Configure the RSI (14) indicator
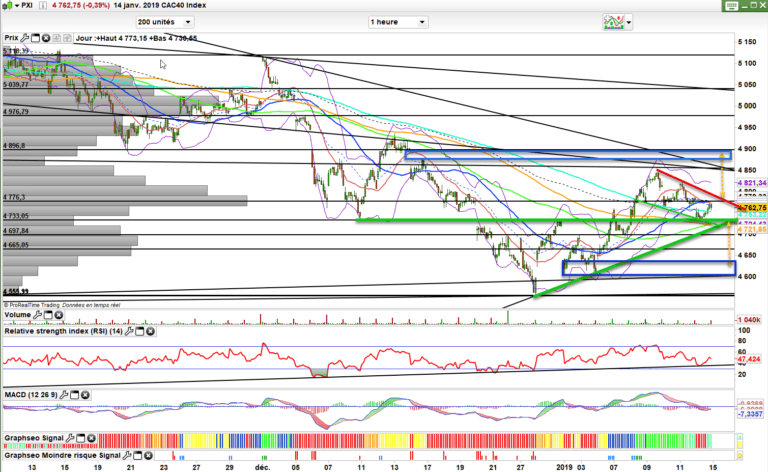 pyautogui.click(x=127, y=330)
